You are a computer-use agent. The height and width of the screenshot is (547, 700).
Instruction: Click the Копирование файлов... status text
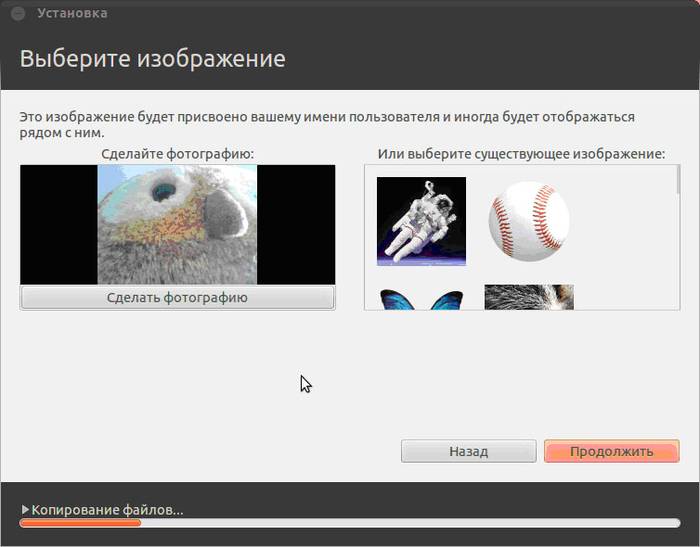[x=107, y=509]
